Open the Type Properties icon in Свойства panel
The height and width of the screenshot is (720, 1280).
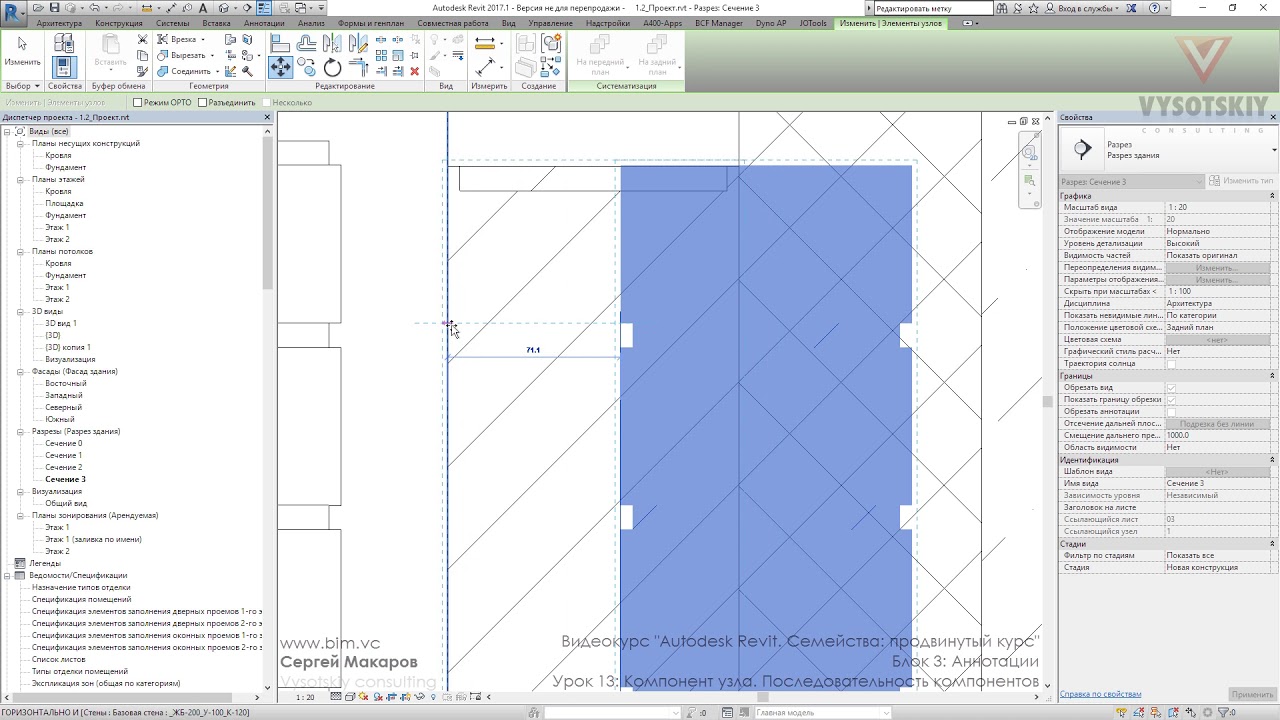pos(64,43)
